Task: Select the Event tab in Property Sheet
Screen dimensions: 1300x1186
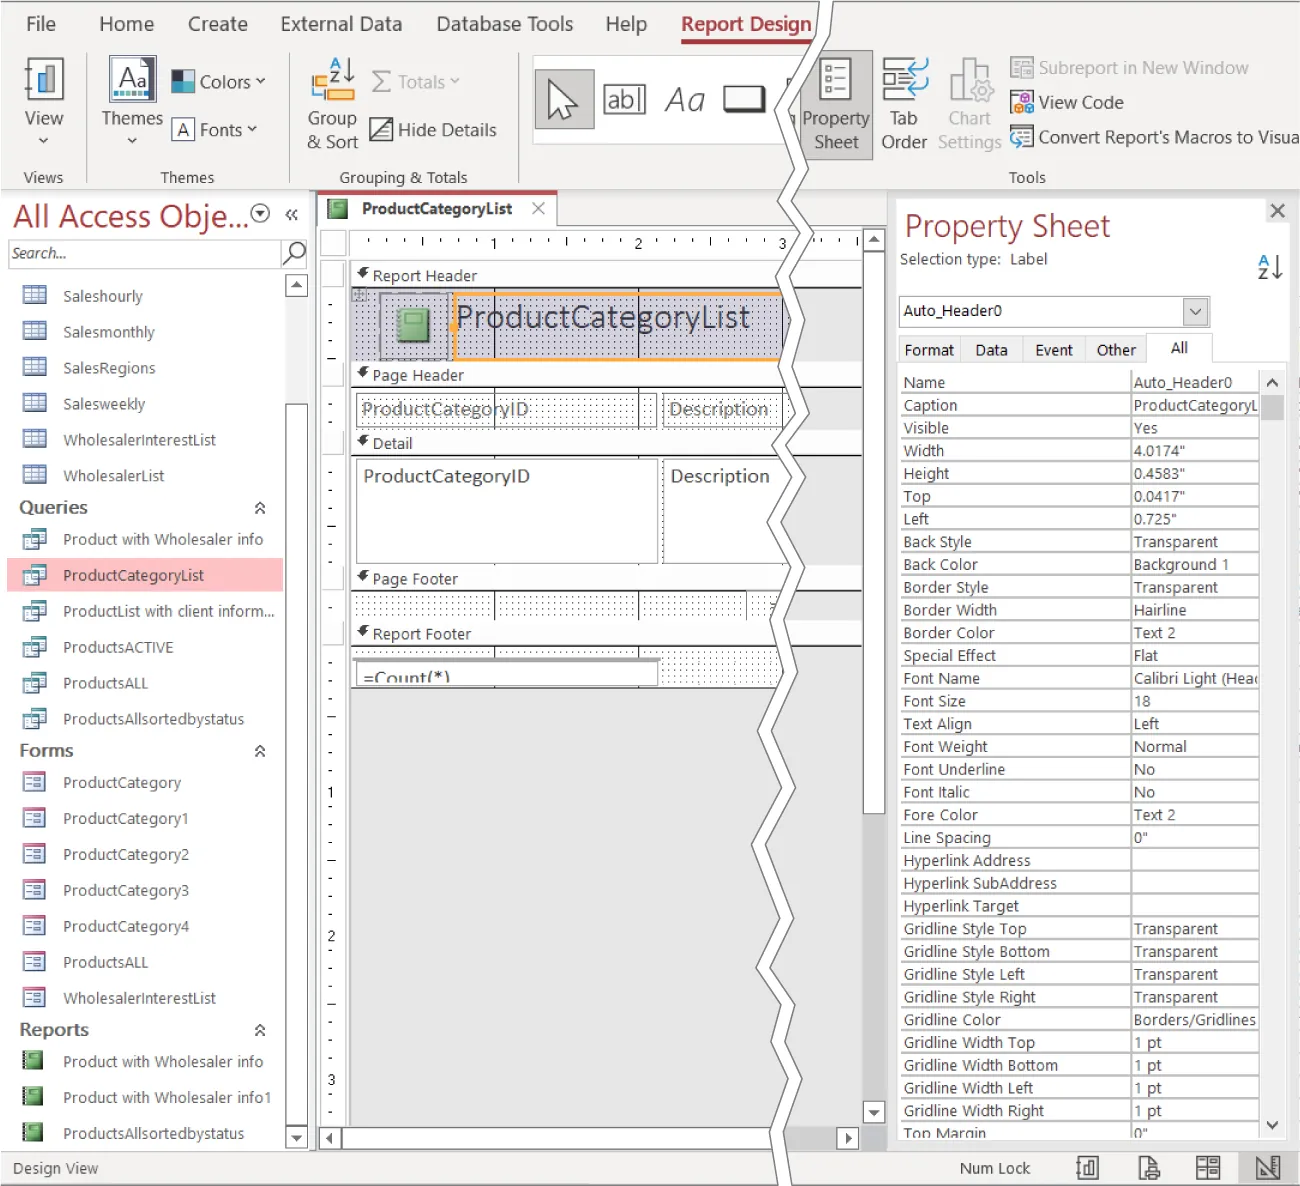Action: pyautogui.click(x=1053, y=349)
